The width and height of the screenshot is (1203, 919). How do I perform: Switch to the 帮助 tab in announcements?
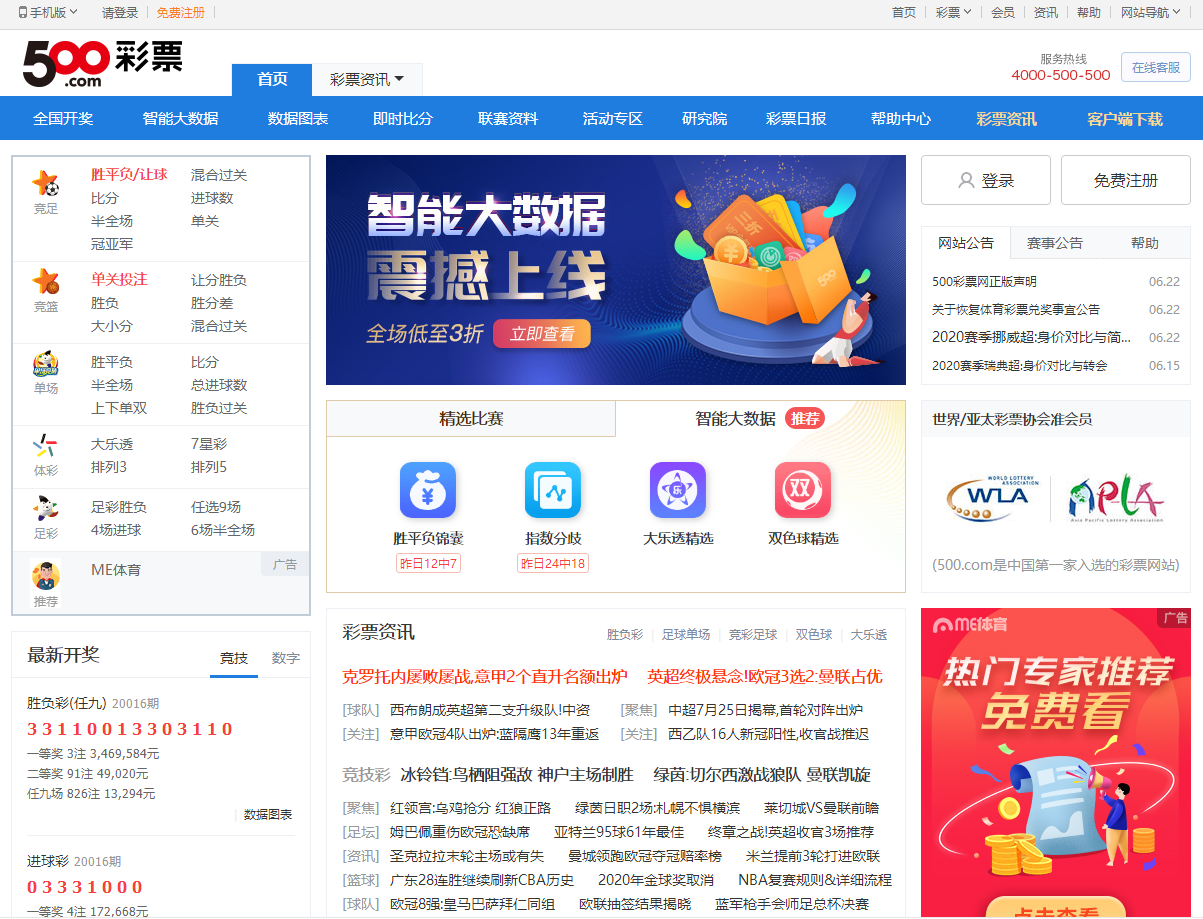(1145, 243)
